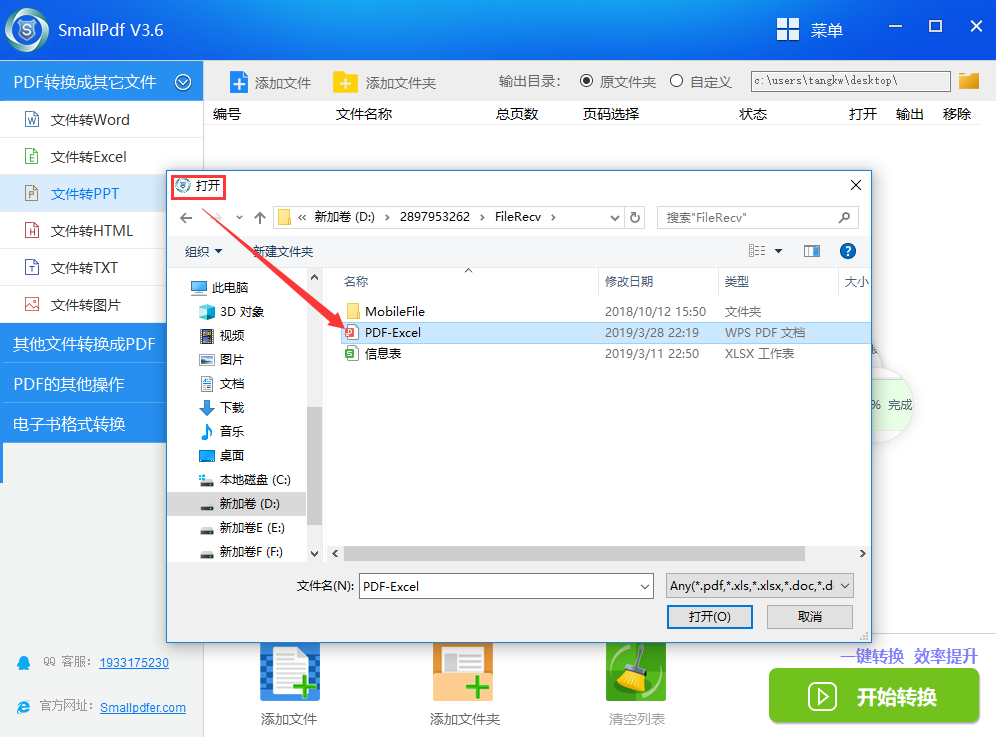Click the large 添加文件夹 icon at bottom
The image size is (996, 737).
click(x=463, y=672)
